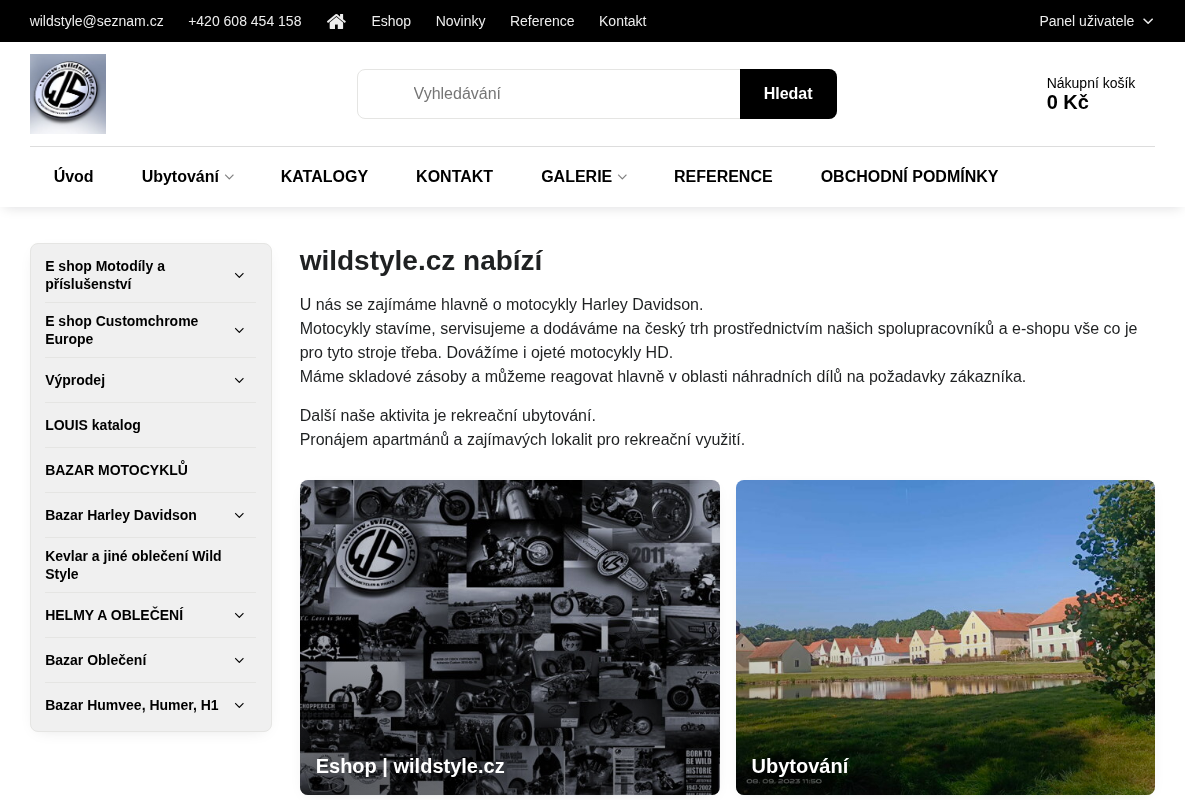The width and height of the screenshot is (1200, 800).
Task: Open Výprodej category link text
Action: [x=75, y=380]
